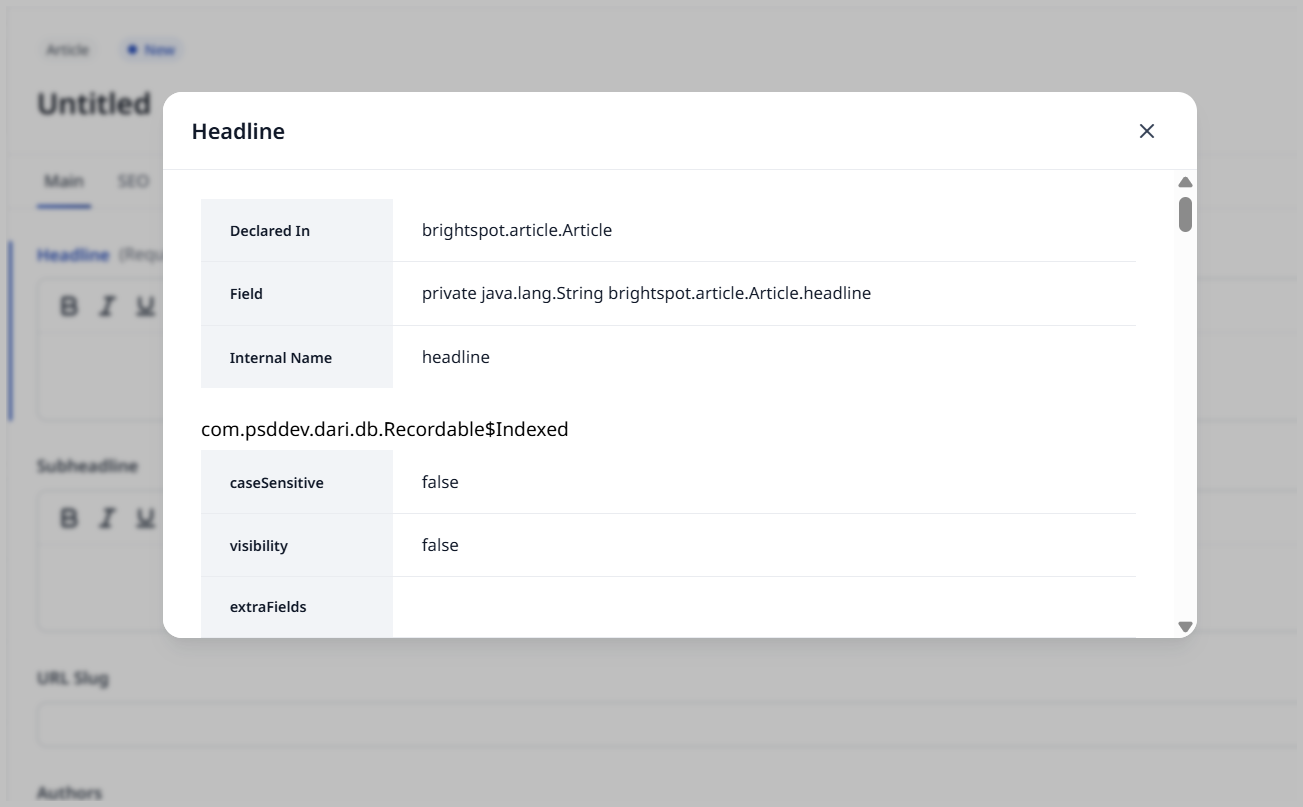The height and width of the screenshot is (807, 1303).
Task: Apply bold formatting in the Subheadline editor
Action: (x=67, y=518)
